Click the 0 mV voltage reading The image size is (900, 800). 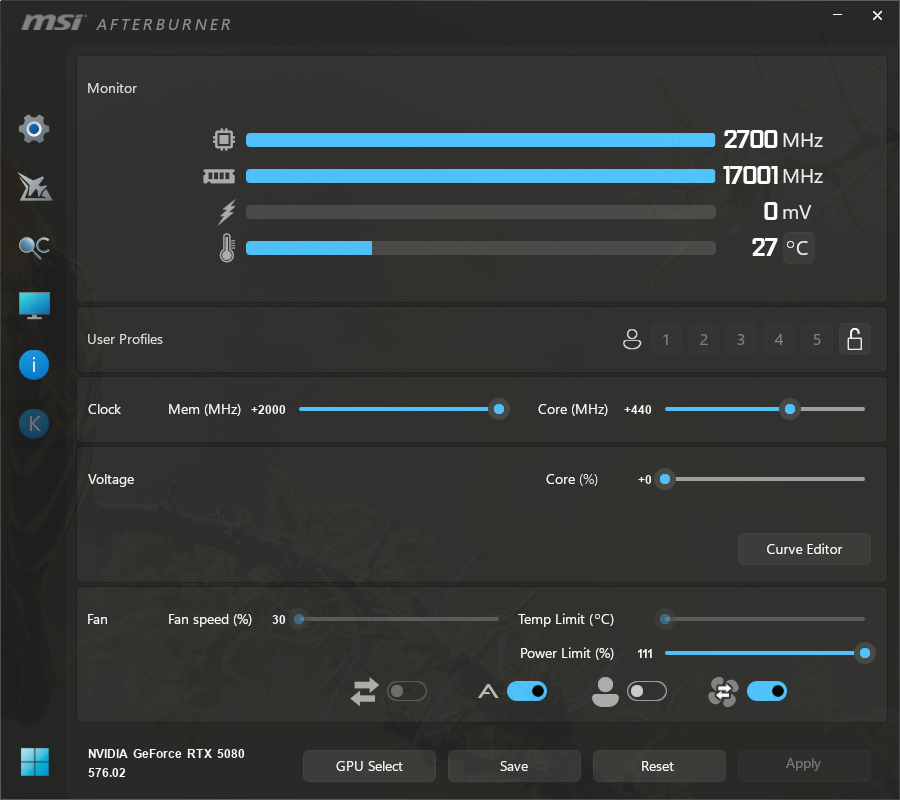[787, 212]
